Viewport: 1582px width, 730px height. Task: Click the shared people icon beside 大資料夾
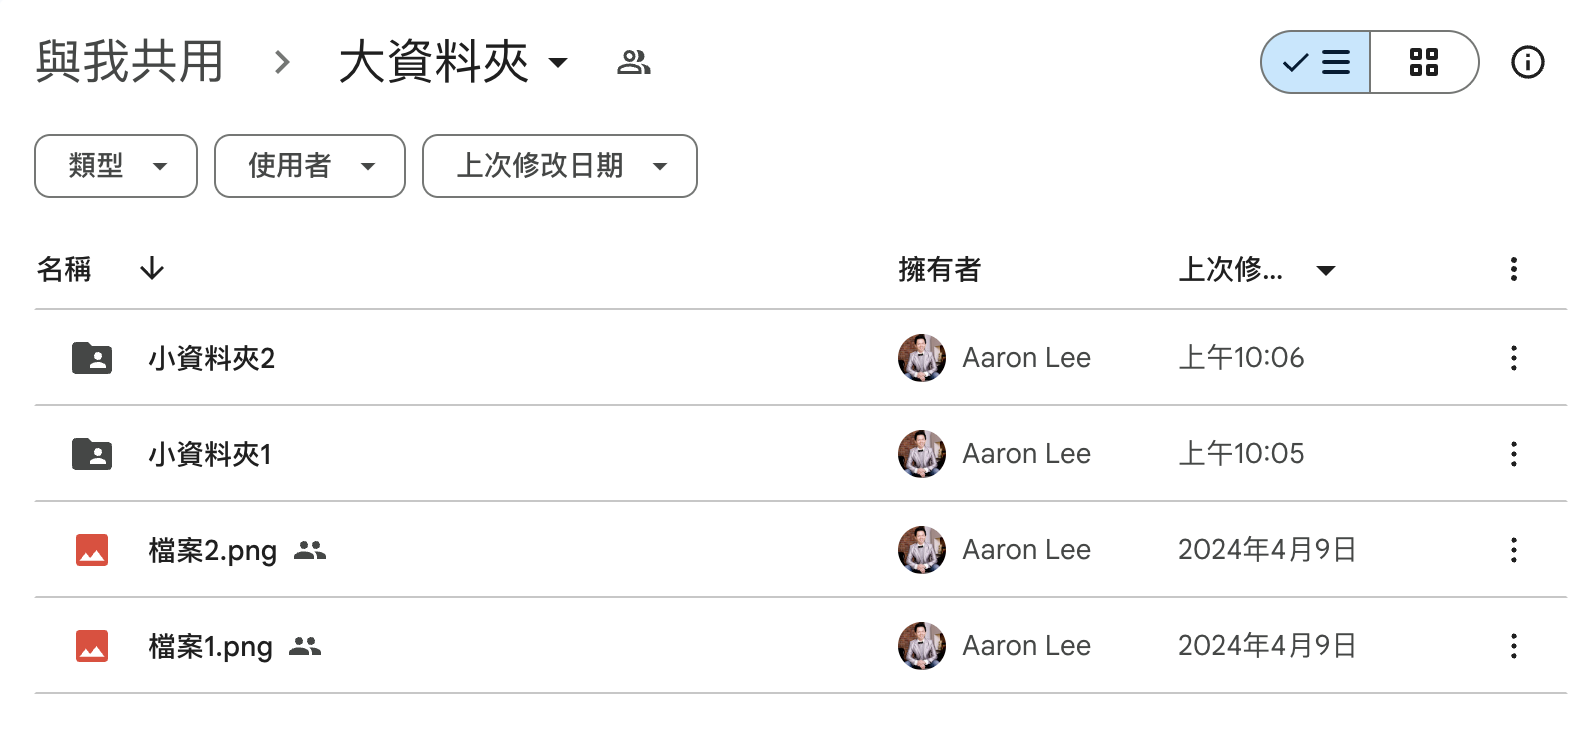point(634,63)
